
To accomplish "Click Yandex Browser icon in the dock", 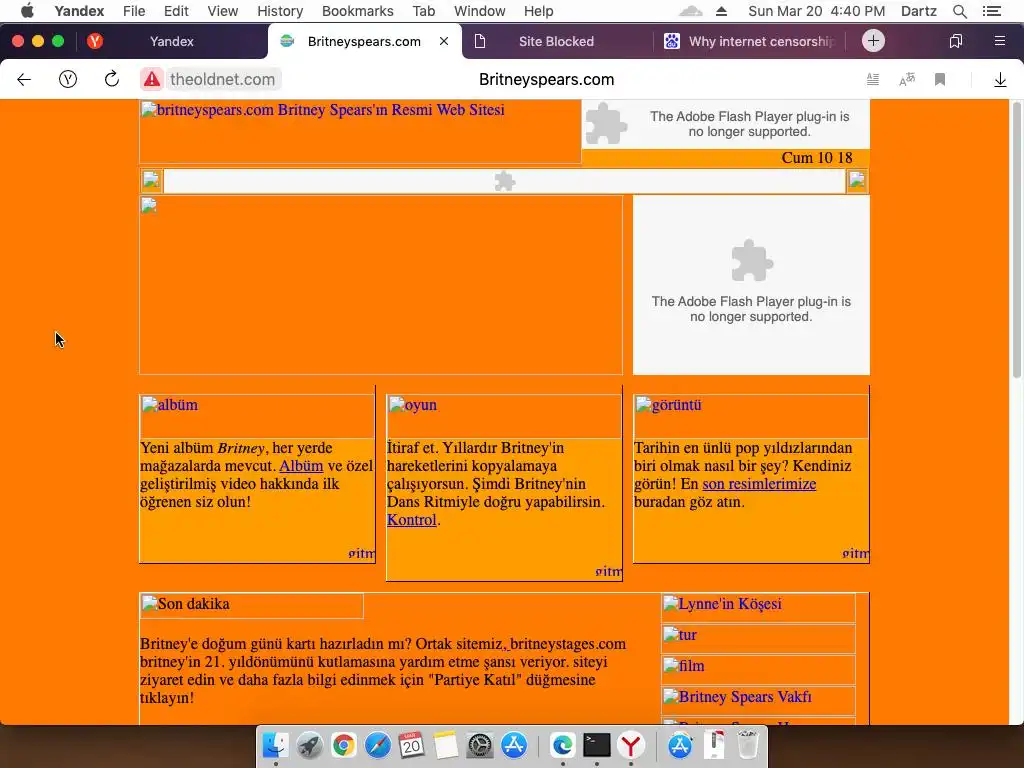I will [630, 745].
